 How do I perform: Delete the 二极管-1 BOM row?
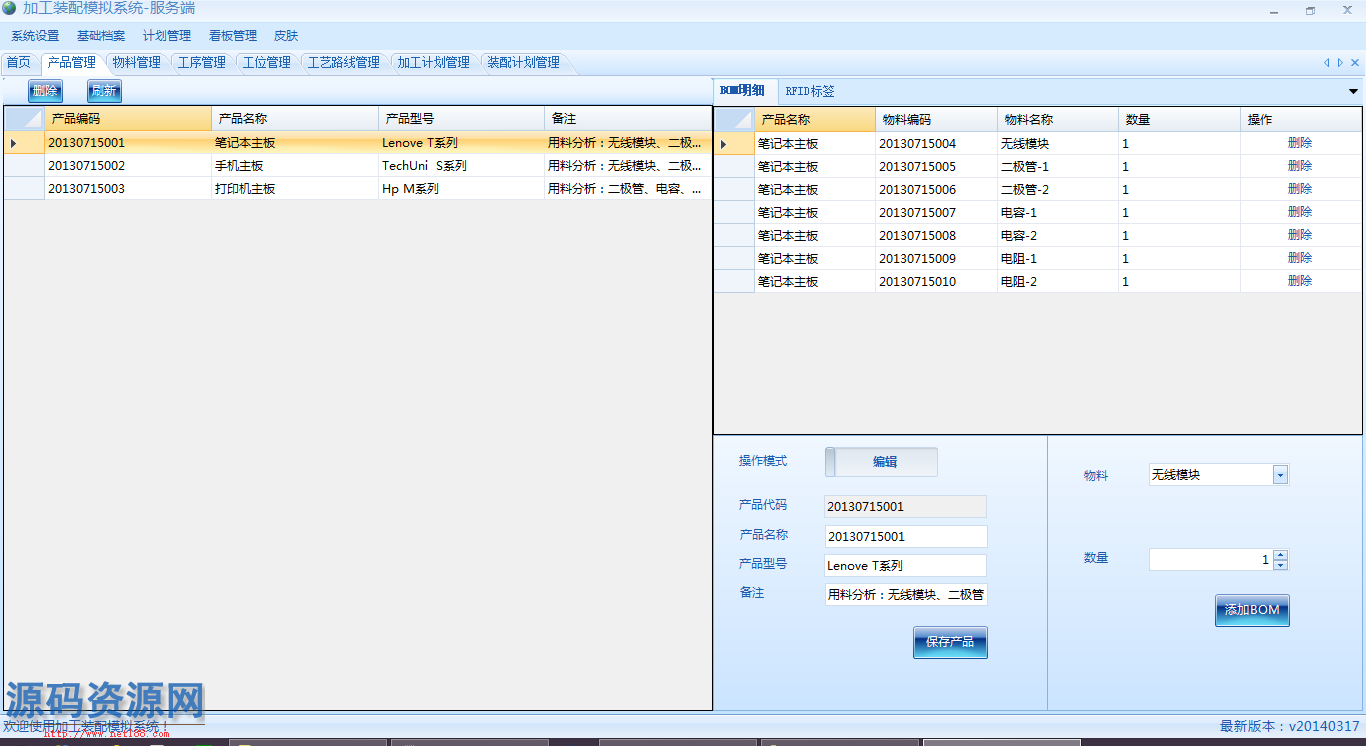[1300, 166]
